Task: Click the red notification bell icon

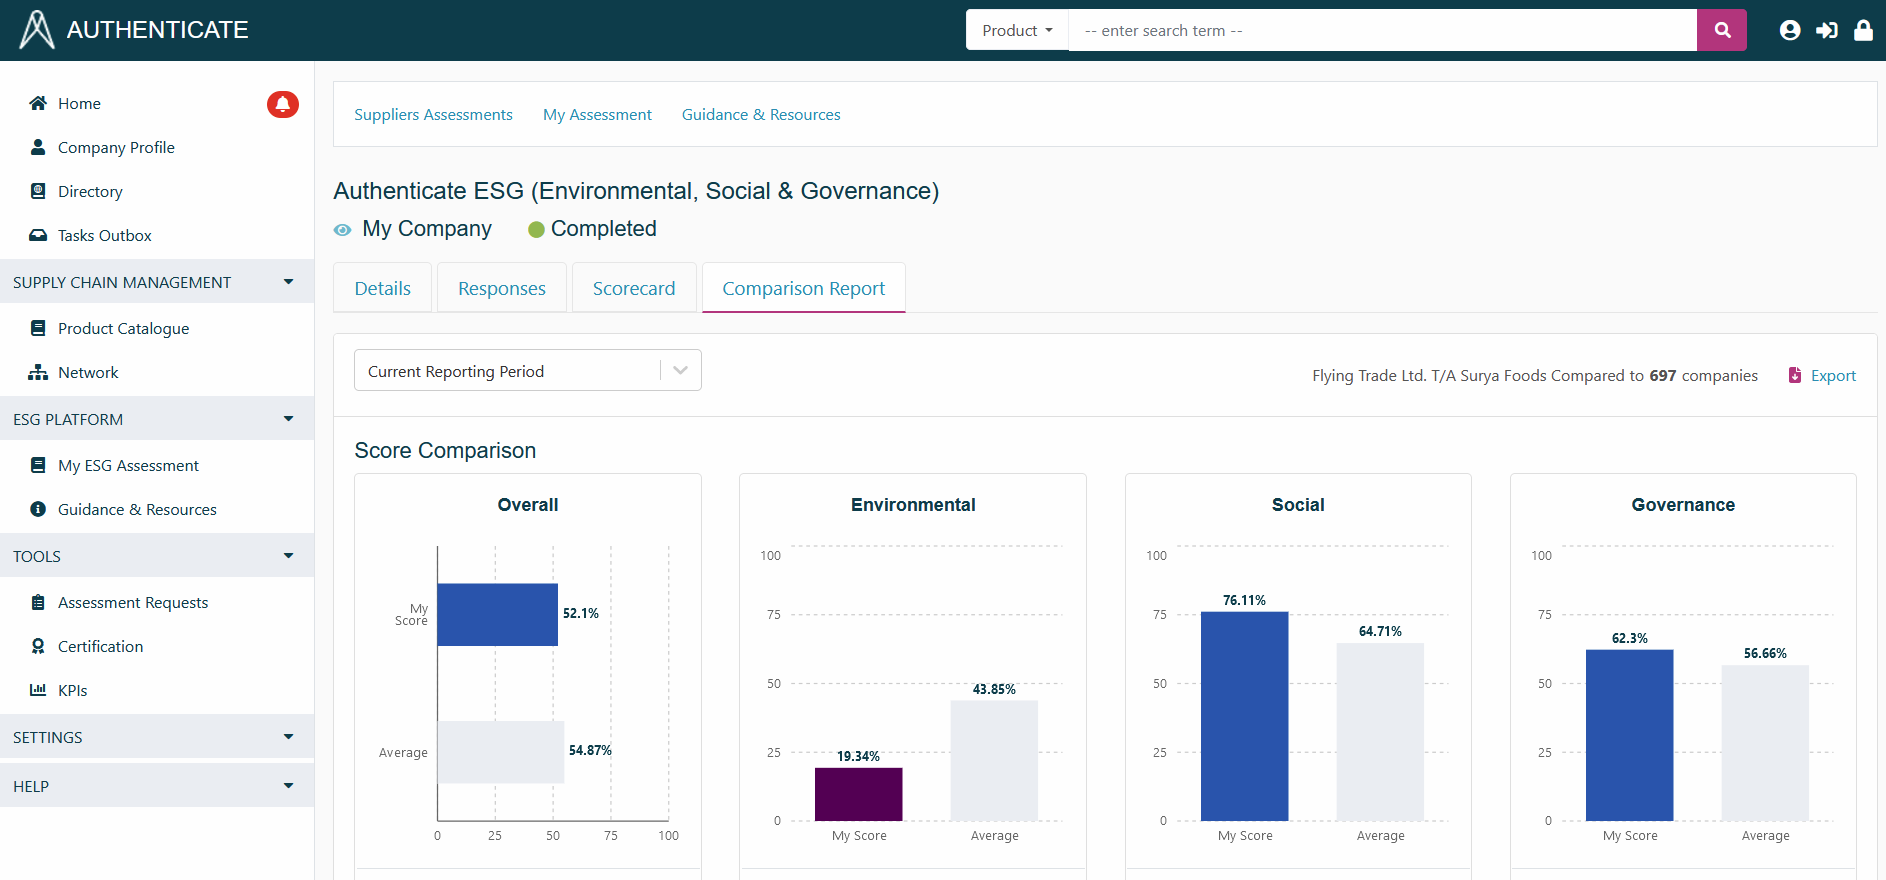Action: [x=282, y=104]
